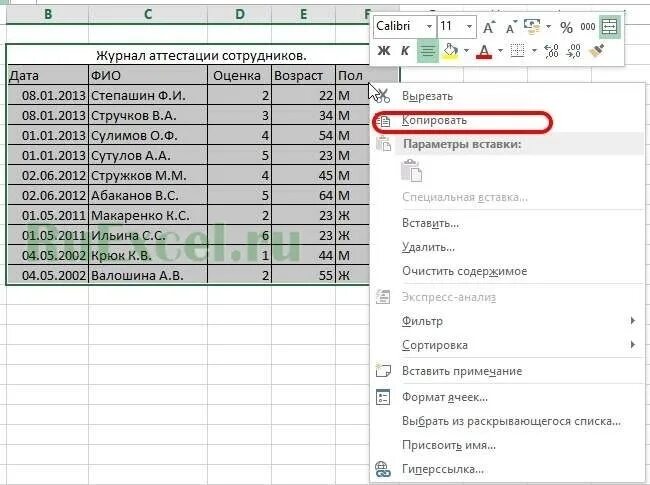This screenshot has width=650, height=485.
Task: Toggle bold (Ж) formatting
Action: 384,51
